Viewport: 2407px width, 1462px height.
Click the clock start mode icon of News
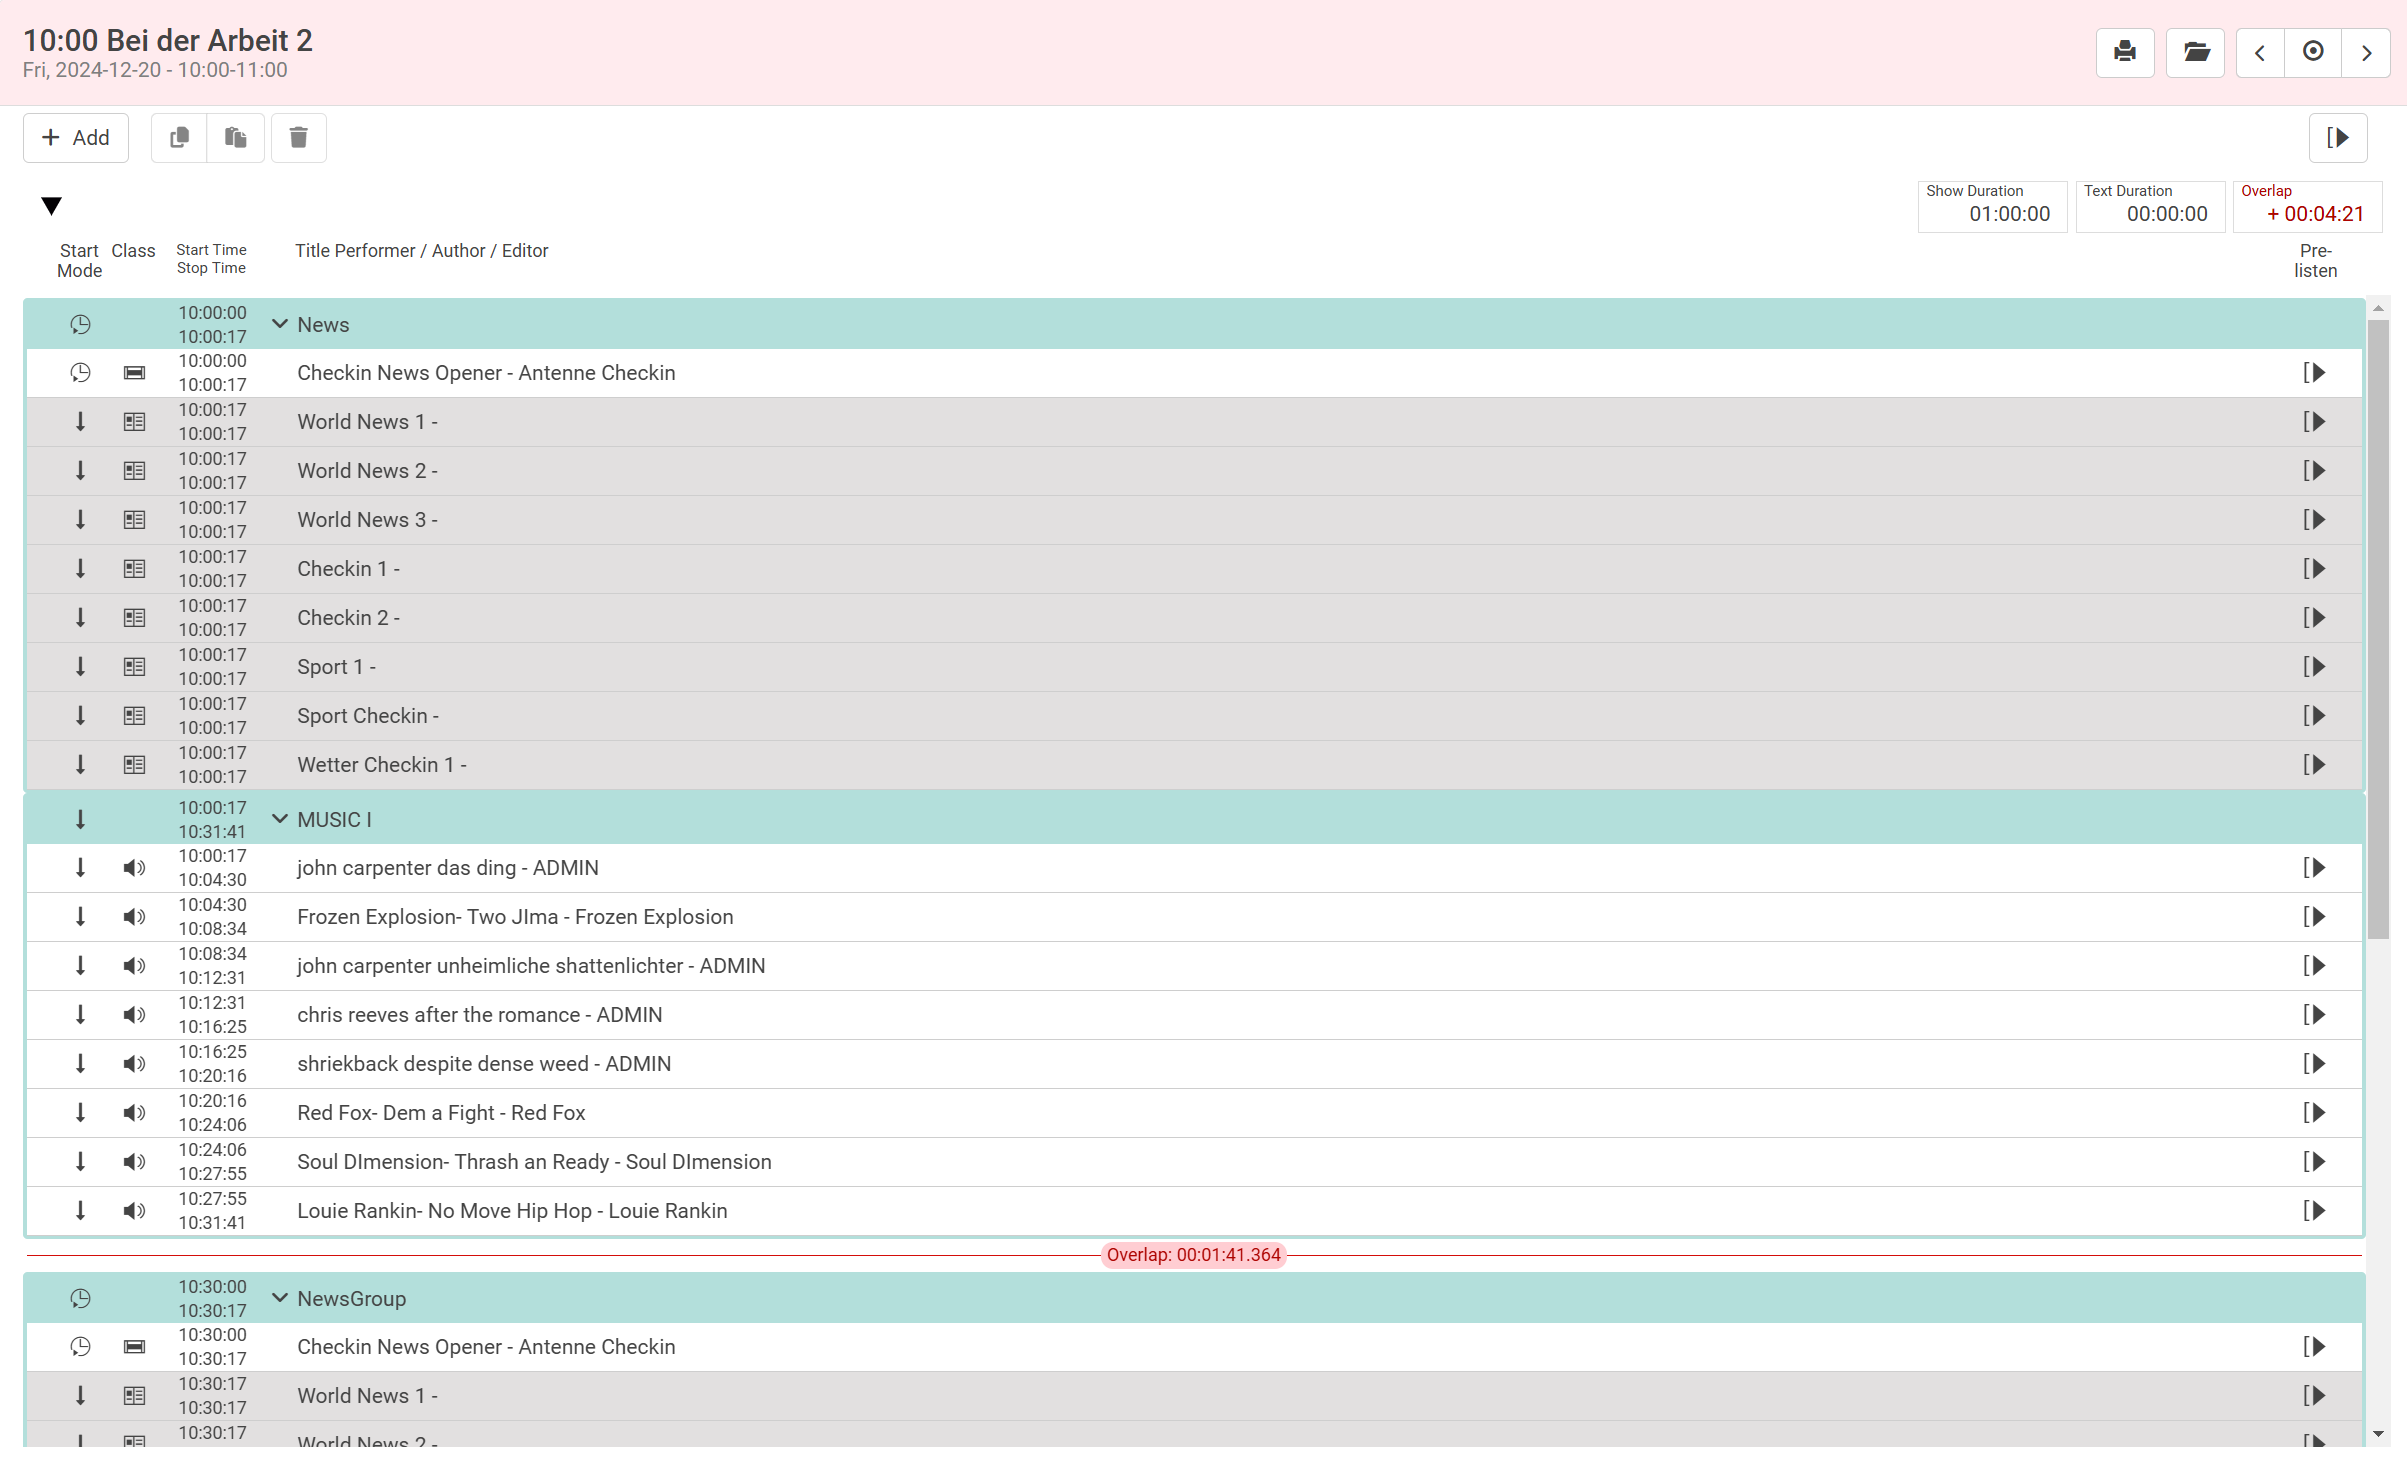click(80, 324)
